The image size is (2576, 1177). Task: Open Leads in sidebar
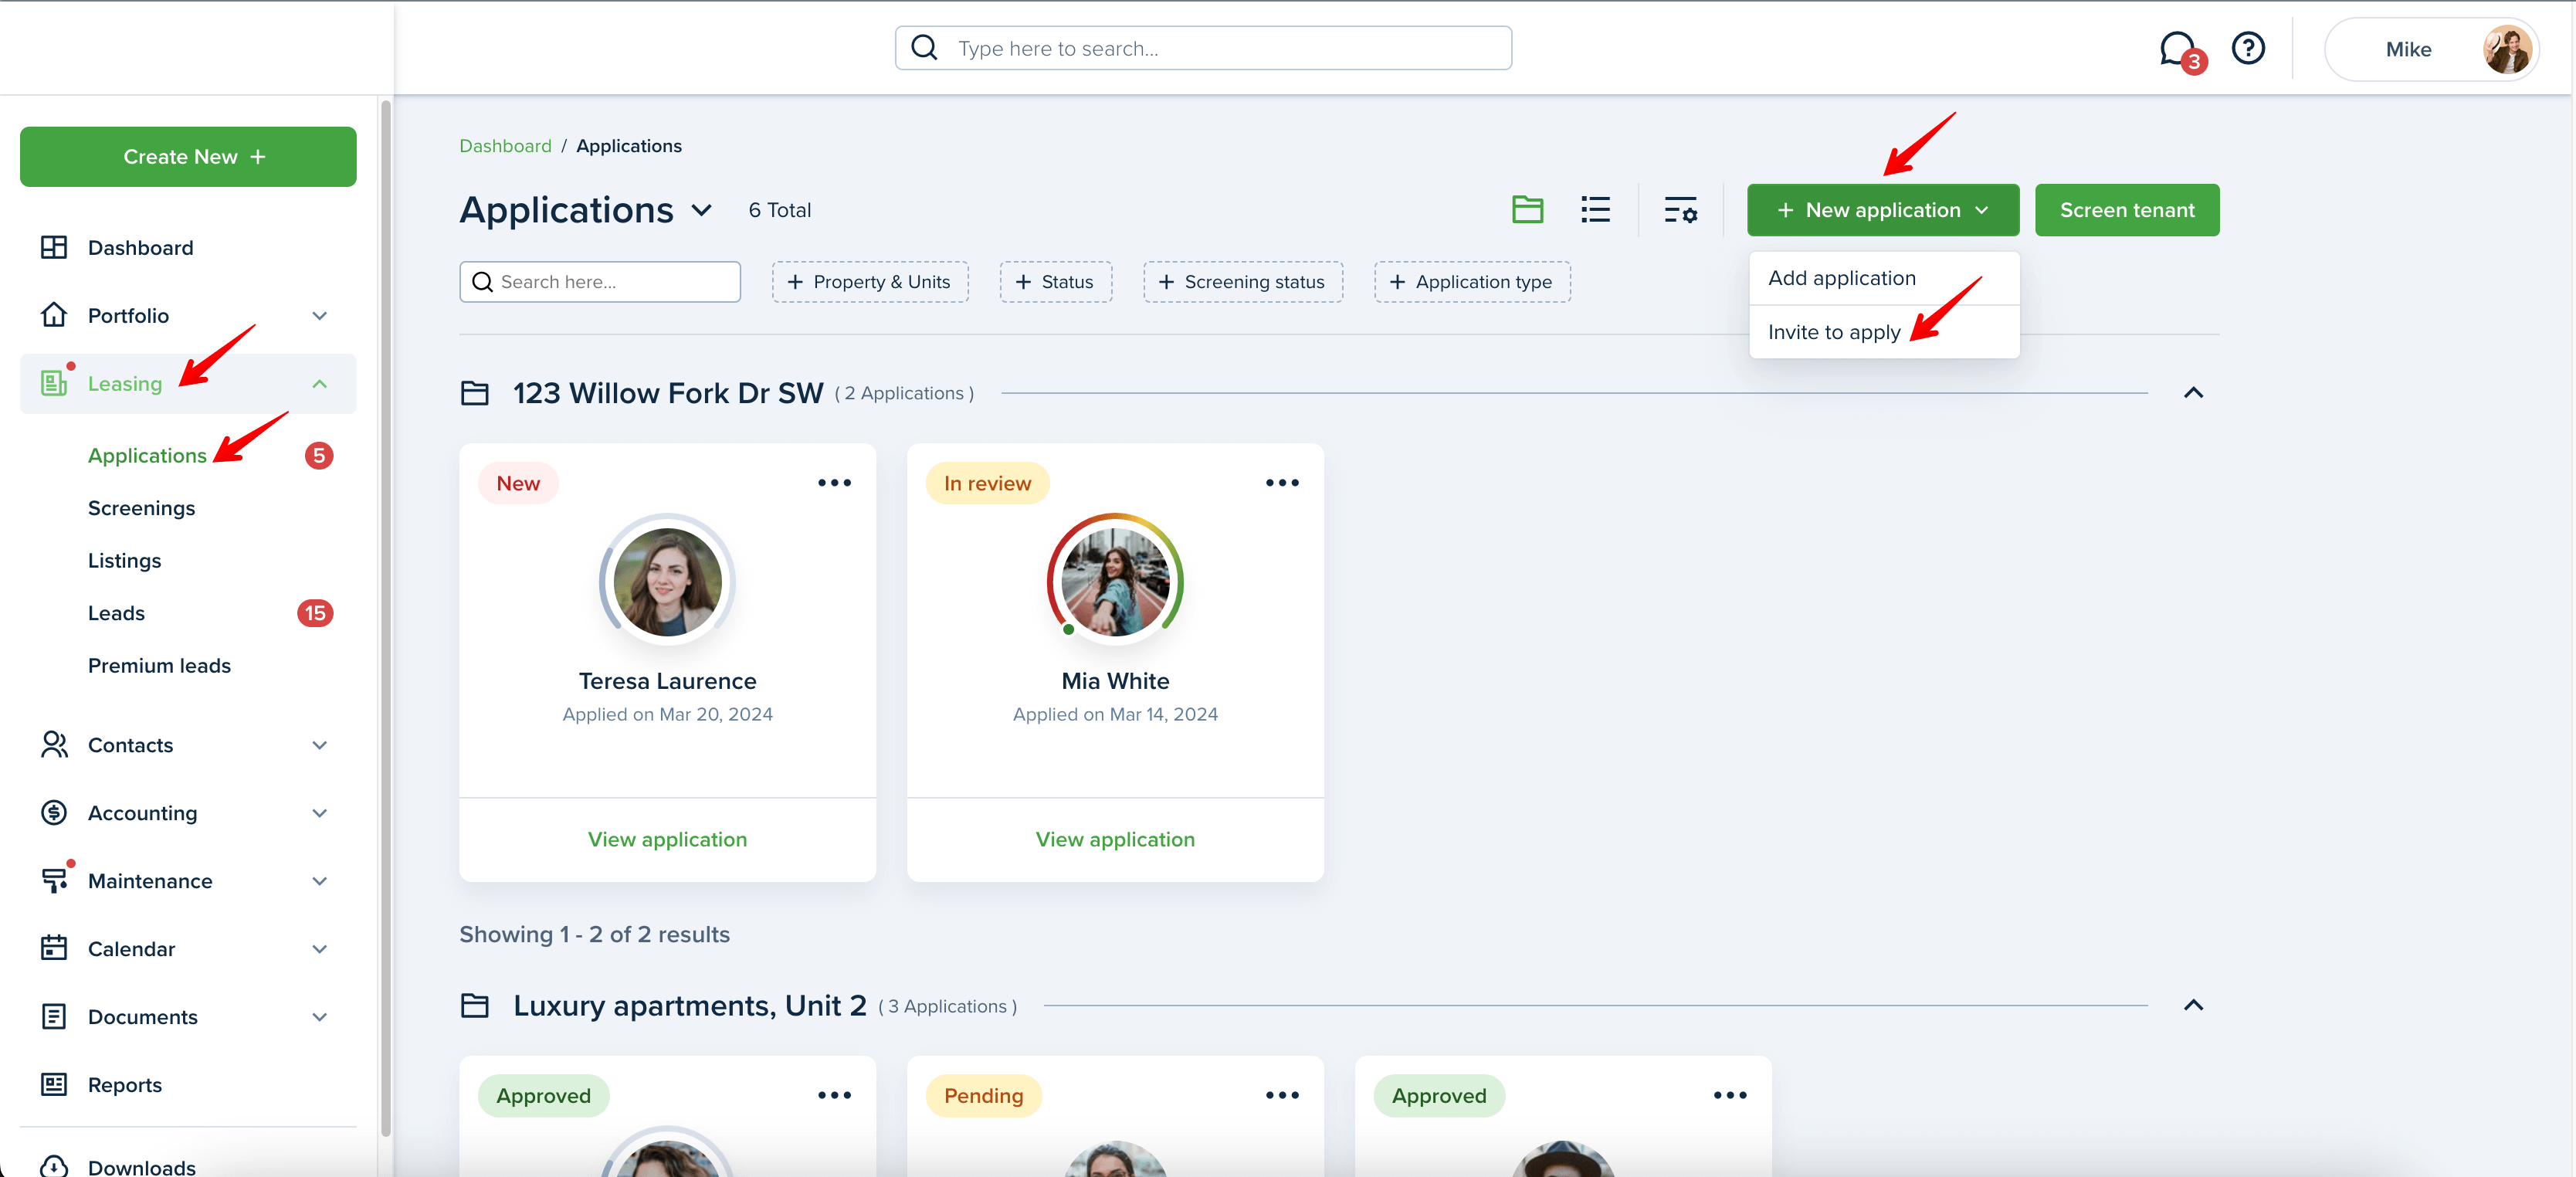tap(116, 613)
